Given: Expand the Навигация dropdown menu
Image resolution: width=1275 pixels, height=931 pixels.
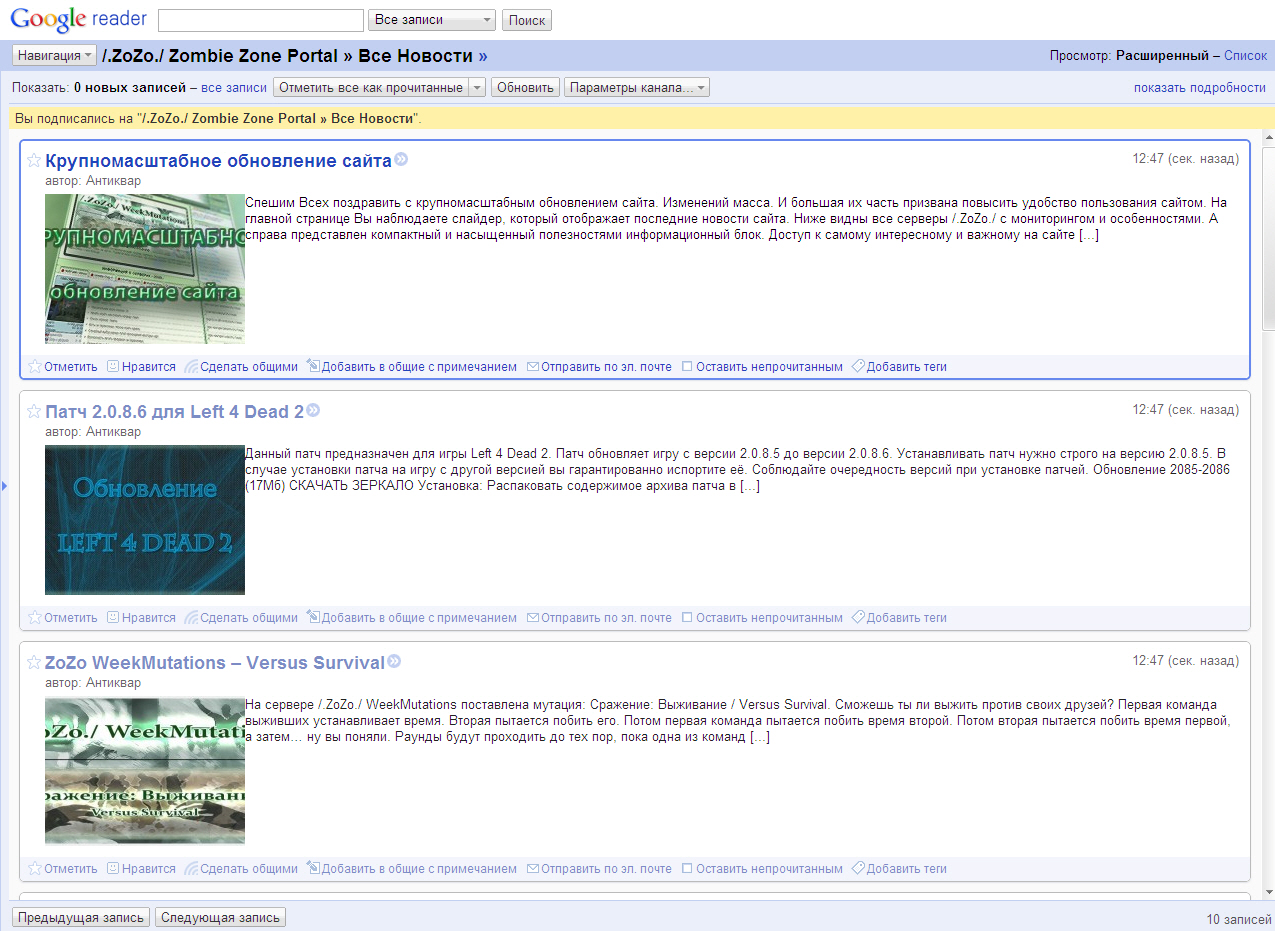Looking at the screenshot, I should tap(55, 55).
